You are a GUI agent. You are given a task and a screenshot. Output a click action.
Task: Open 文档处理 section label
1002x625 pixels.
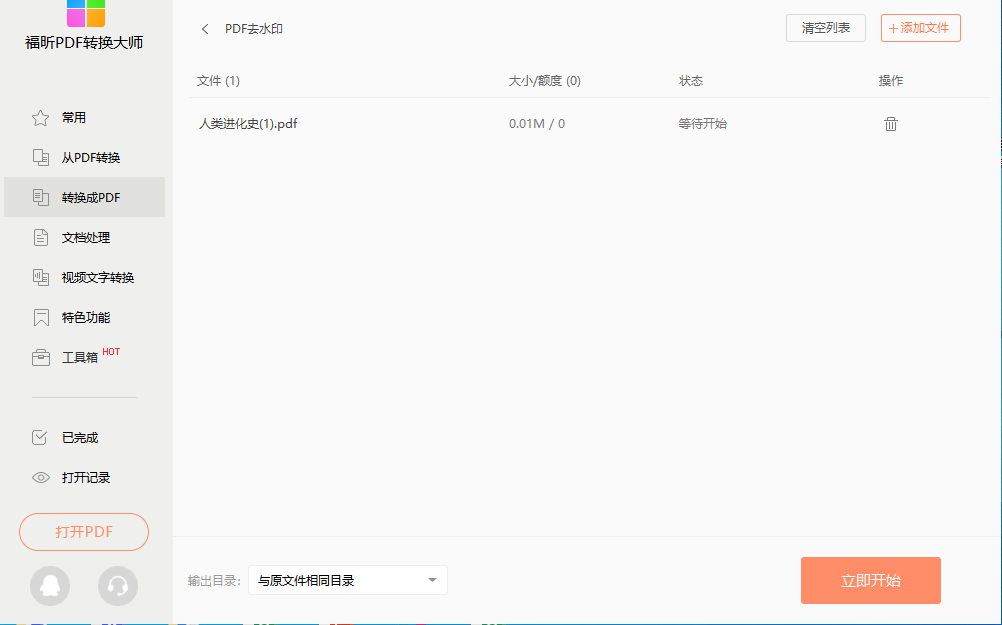point(86,238)
